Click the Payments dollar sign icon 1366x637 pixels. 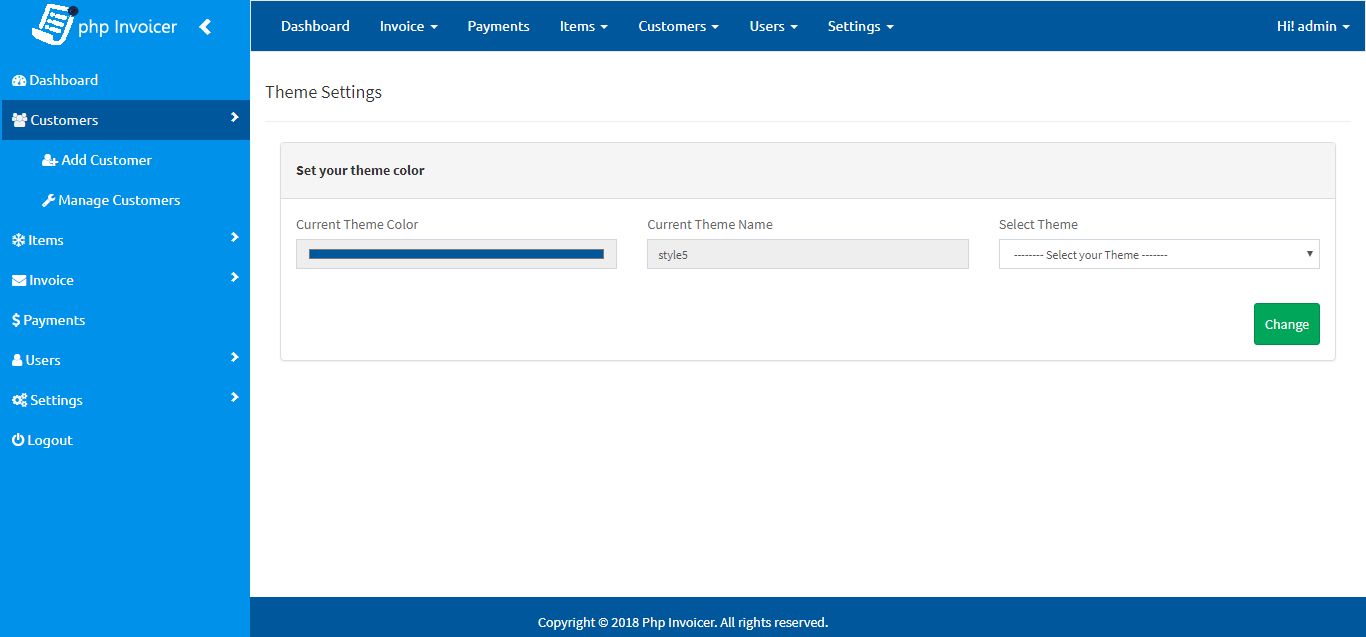pyautogui.click(x=16, y=321)
